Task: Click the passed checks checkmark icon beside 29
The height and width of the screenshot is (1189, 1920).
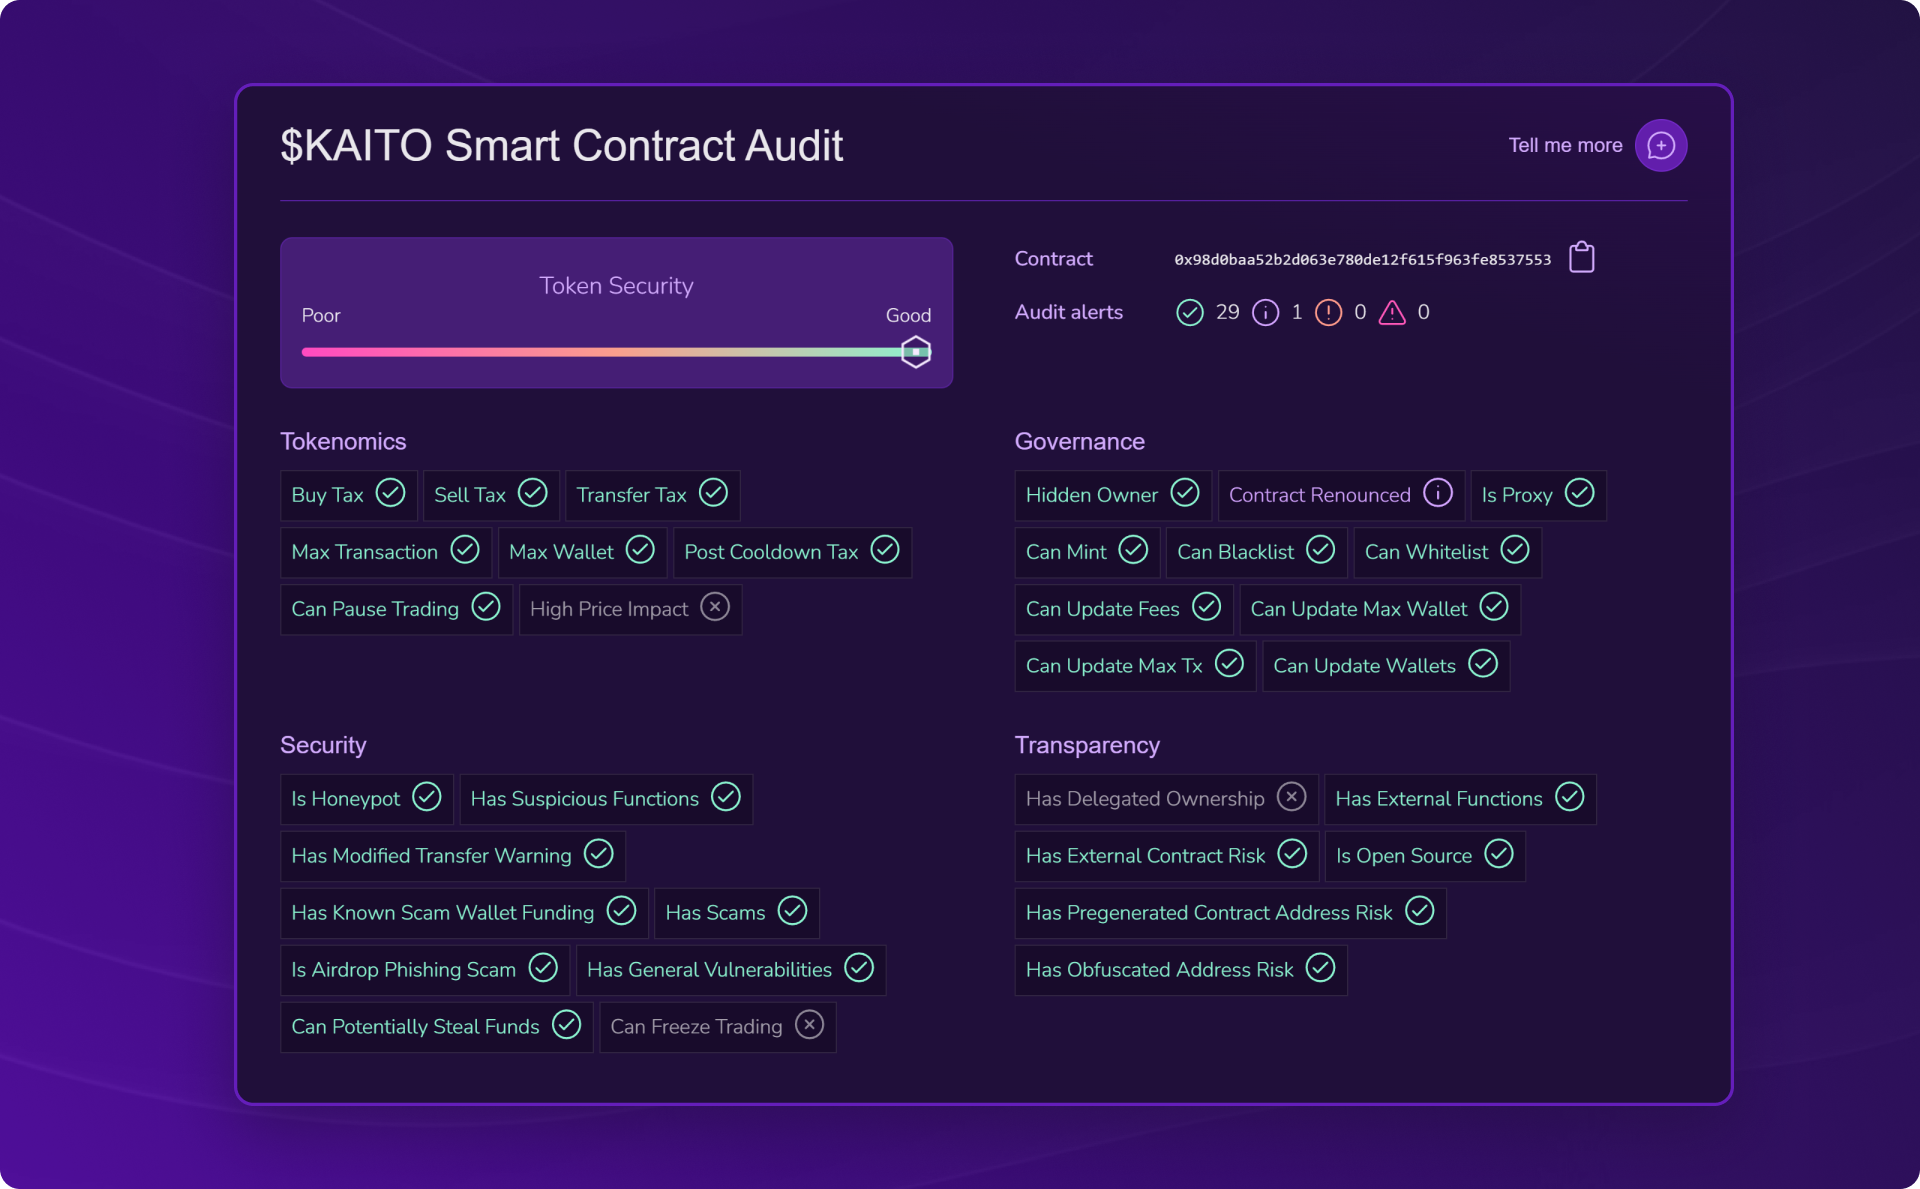Action: tap(1189, 313)
